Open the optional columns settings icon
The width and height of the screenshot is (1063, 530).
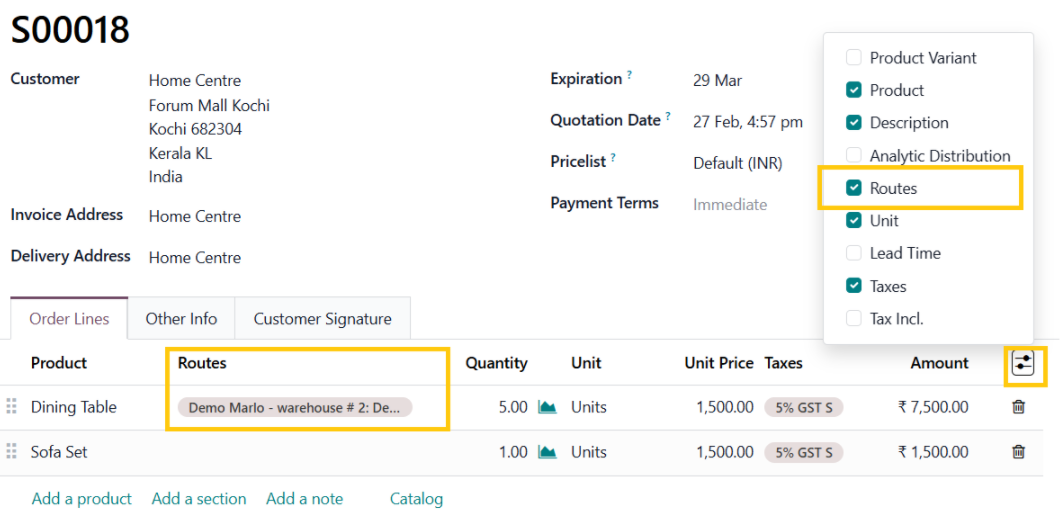(1022, 363)
